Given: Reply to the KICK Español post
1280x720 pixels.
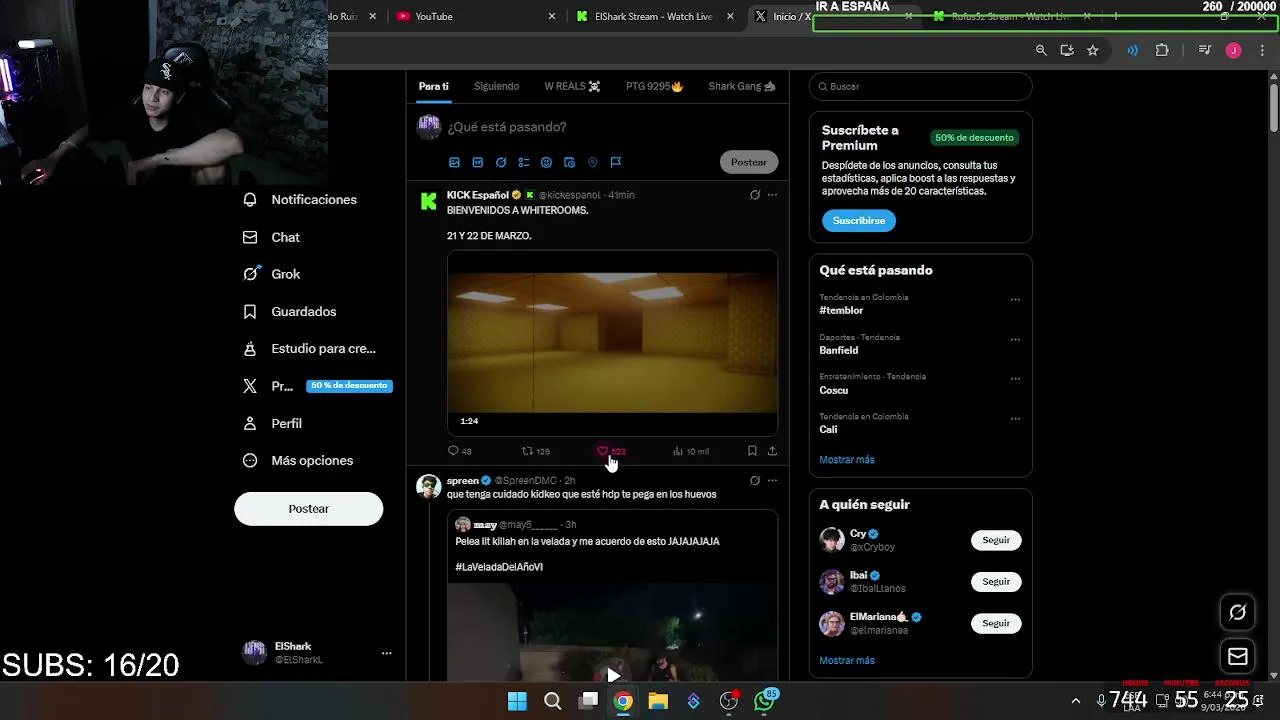Looking at the screenshot, I should [460, 451].
